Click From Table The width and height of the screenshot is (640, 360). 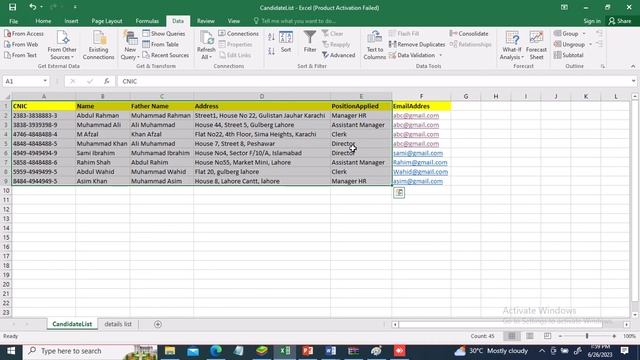pos(161,44)
